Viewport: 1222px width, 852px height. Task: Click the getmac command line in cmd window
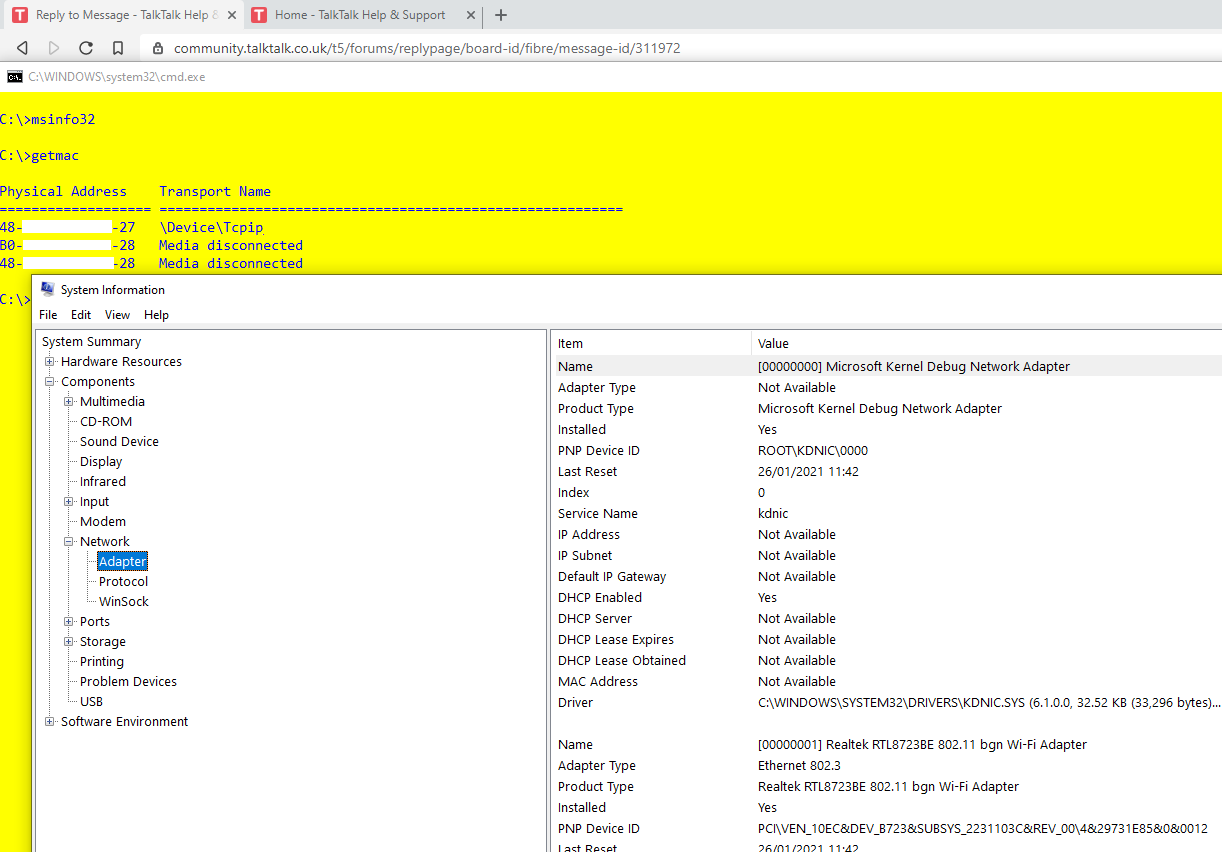[39, 155]
